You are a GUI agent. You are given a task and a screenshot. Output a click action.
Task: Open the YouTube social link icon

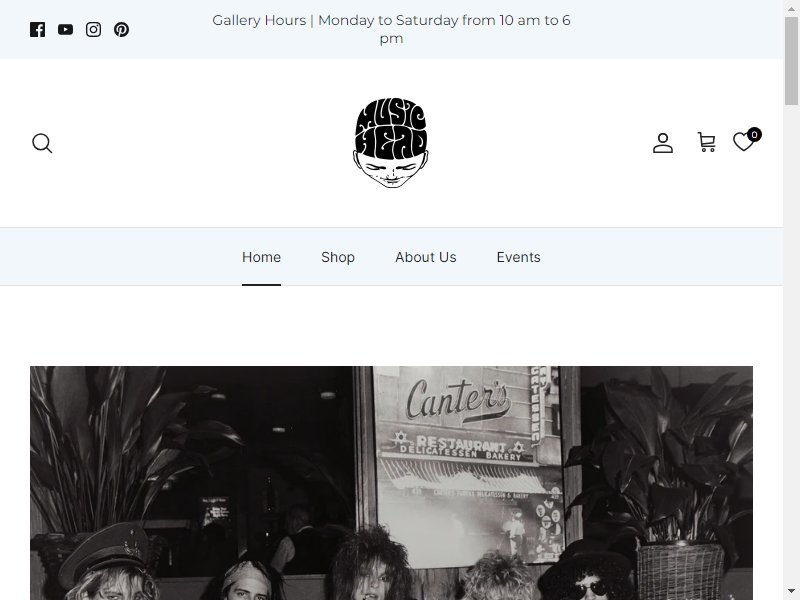click(65, 30)
